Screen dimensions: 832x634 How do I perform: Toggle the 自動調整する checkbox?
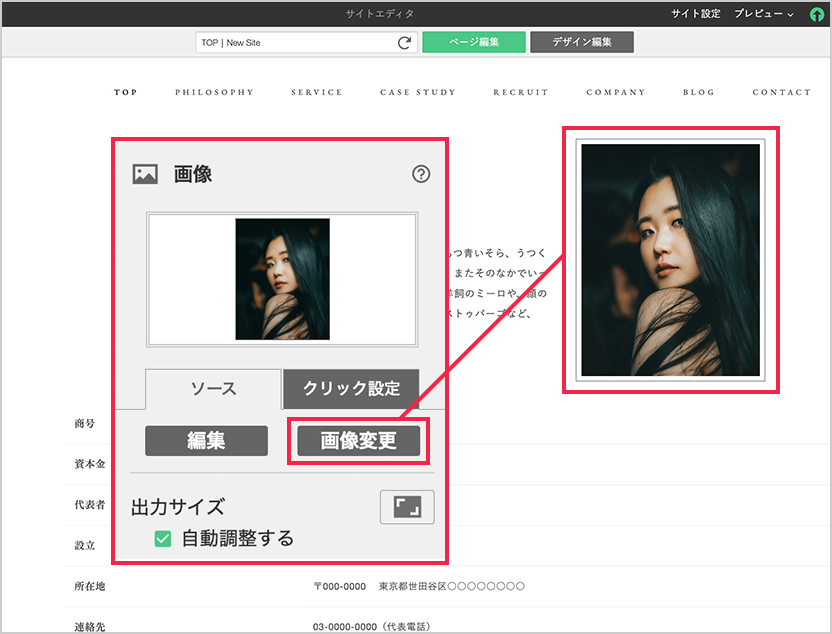click(162, 539)
